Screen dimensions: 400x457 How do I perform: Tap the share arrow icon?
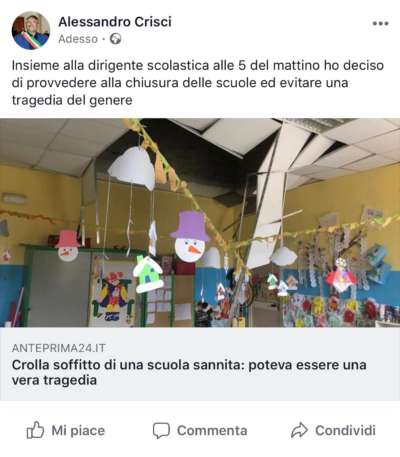pyautogui.click(x=299, y=430)
